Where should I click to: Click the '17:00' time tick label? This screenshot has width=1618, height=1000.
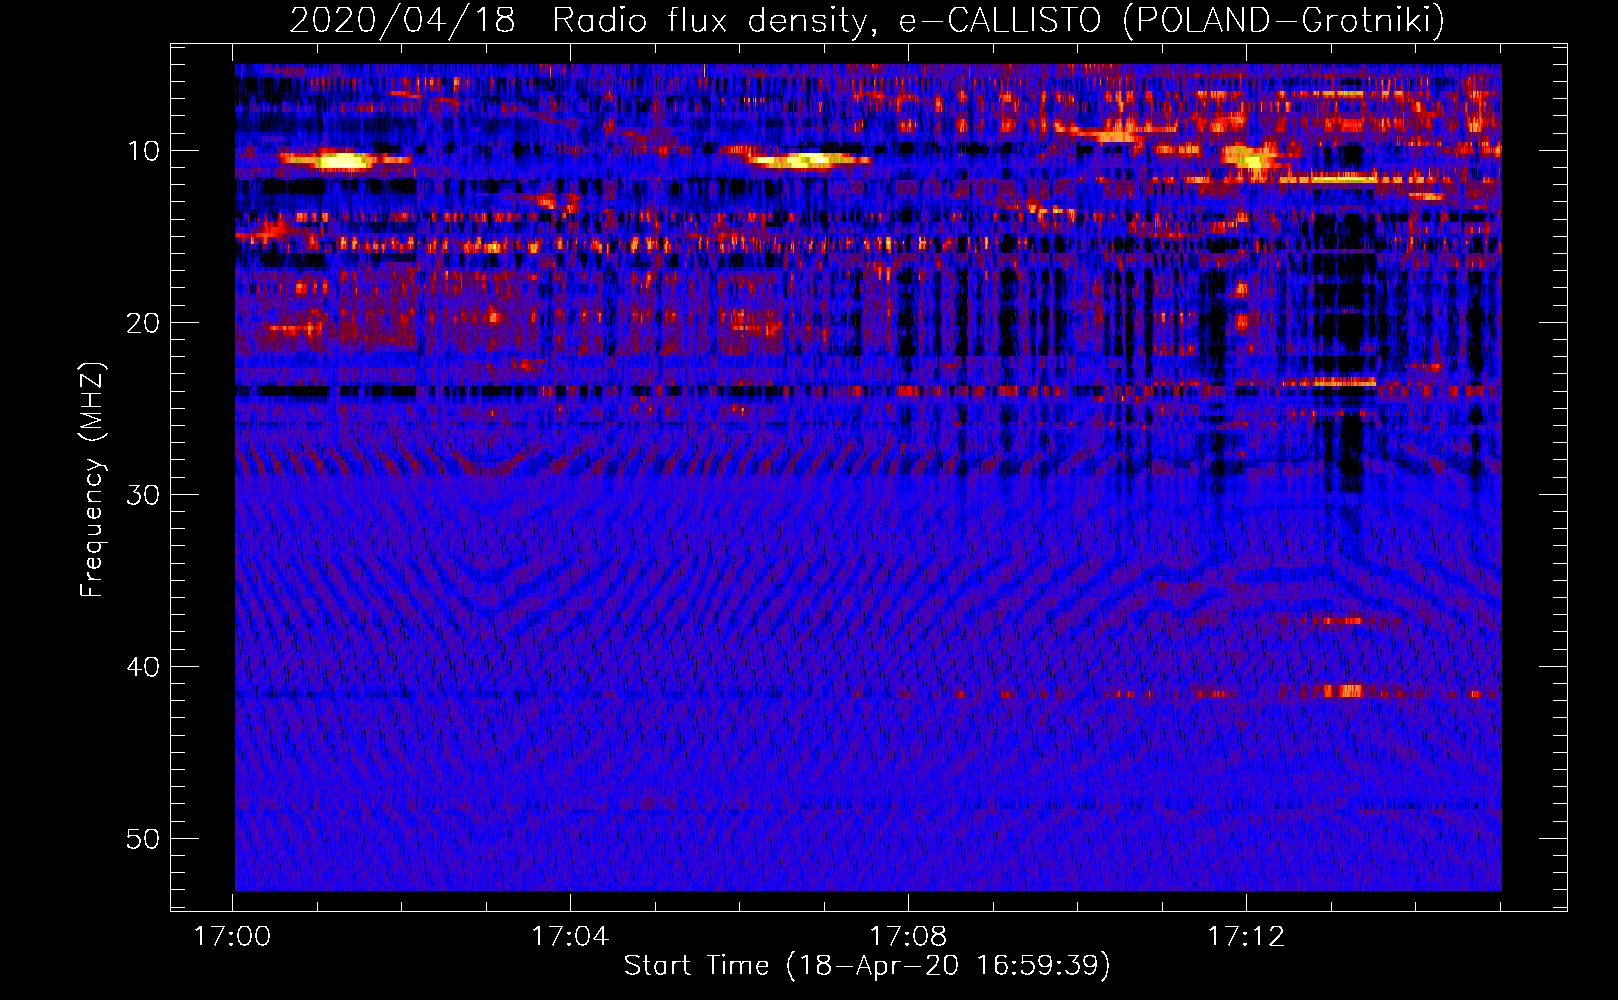click(x=232, y=937)
